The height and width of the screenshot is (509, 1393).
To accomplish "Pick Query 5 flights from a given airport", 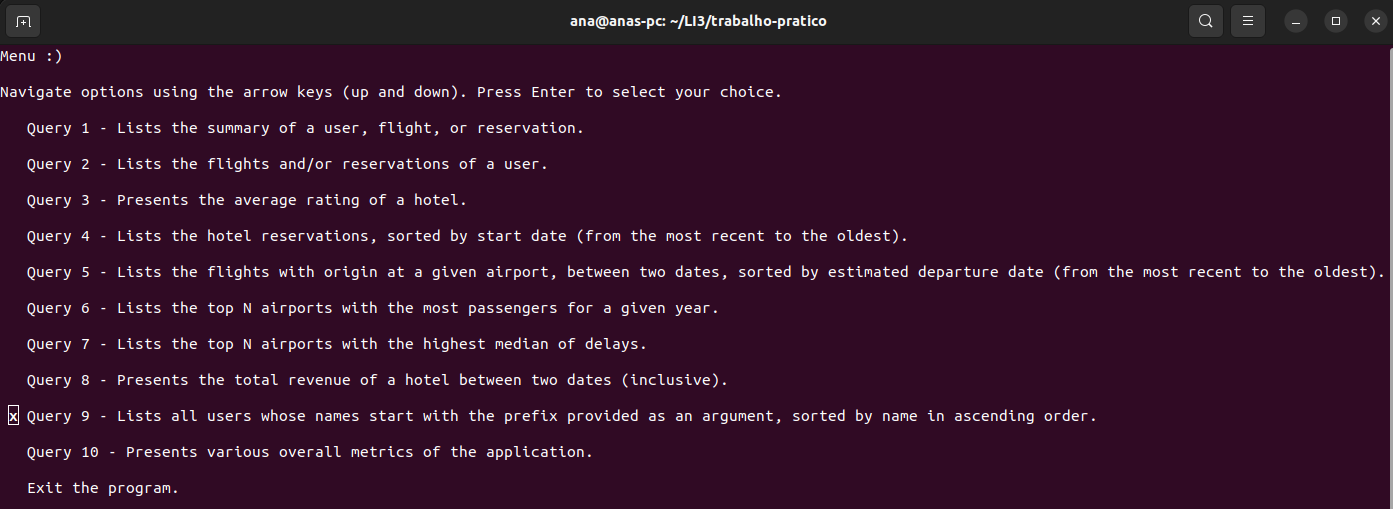I will (x=705, y=272).
